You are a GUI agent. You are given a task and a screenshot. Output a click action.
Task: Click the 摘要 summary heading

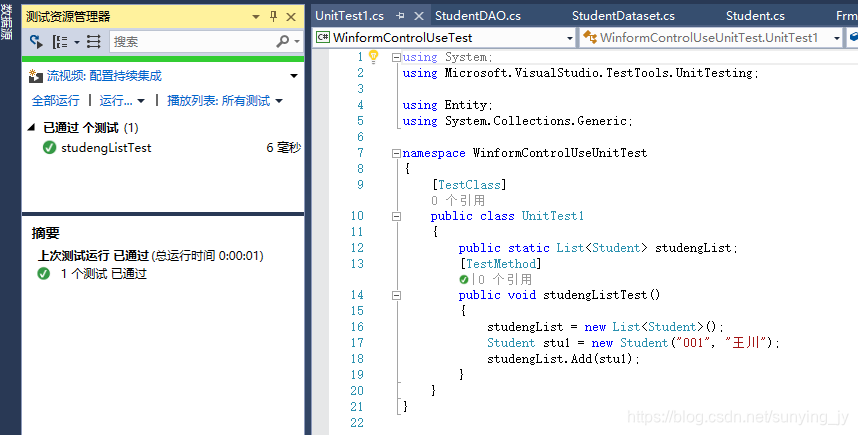click(x=45, y=233)
